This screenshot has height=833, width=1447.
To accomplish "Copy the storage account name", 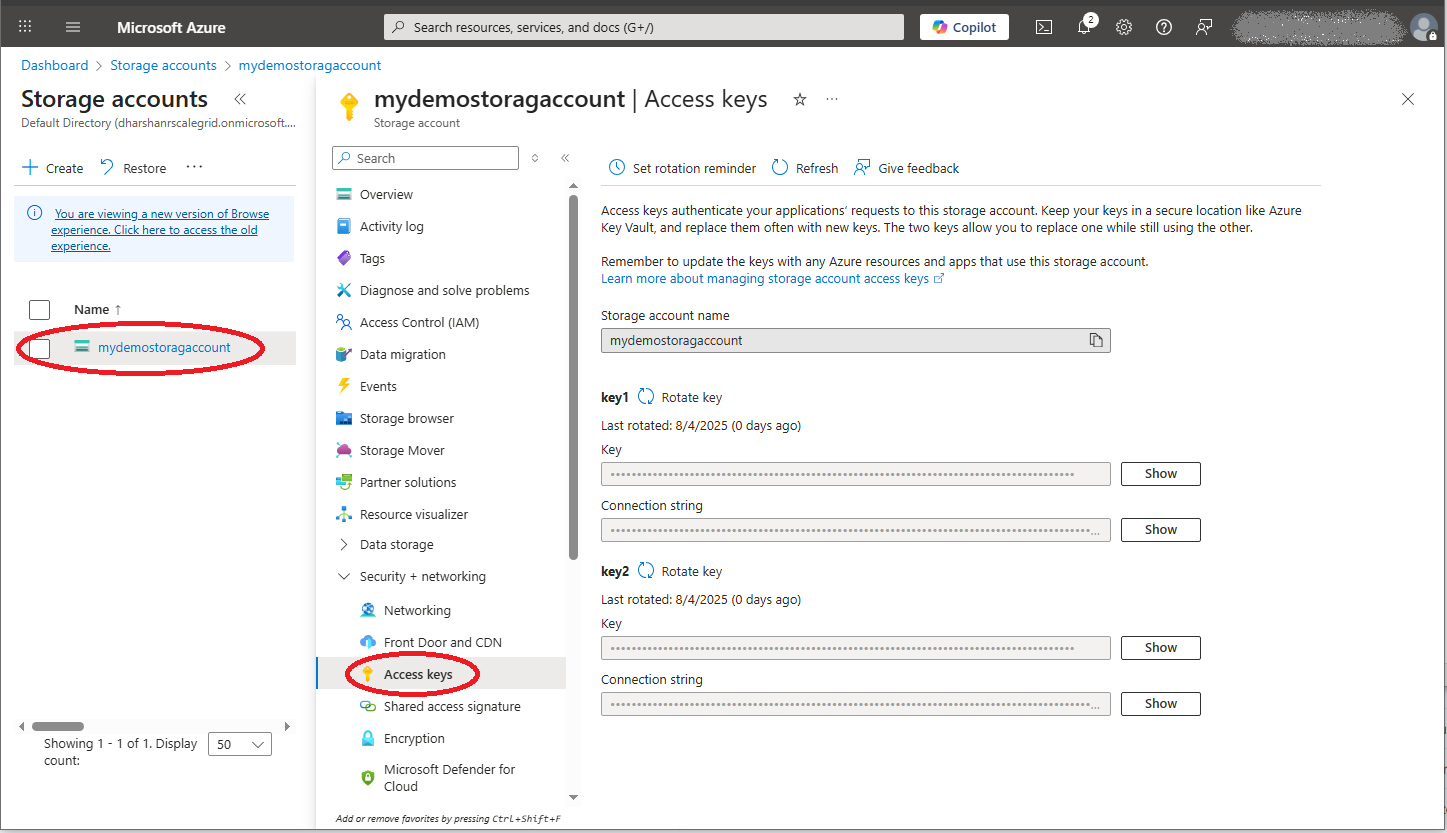I will [1096, 340].
